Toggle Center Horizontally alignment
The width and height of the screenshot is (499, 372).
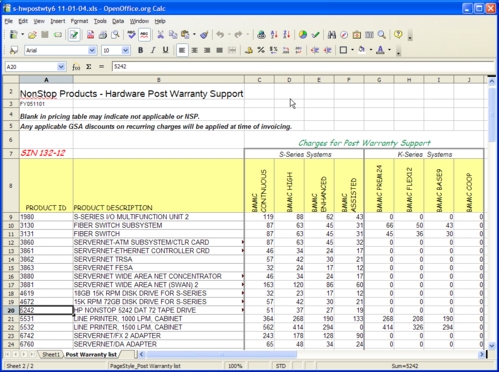click(x=195, y=50)
